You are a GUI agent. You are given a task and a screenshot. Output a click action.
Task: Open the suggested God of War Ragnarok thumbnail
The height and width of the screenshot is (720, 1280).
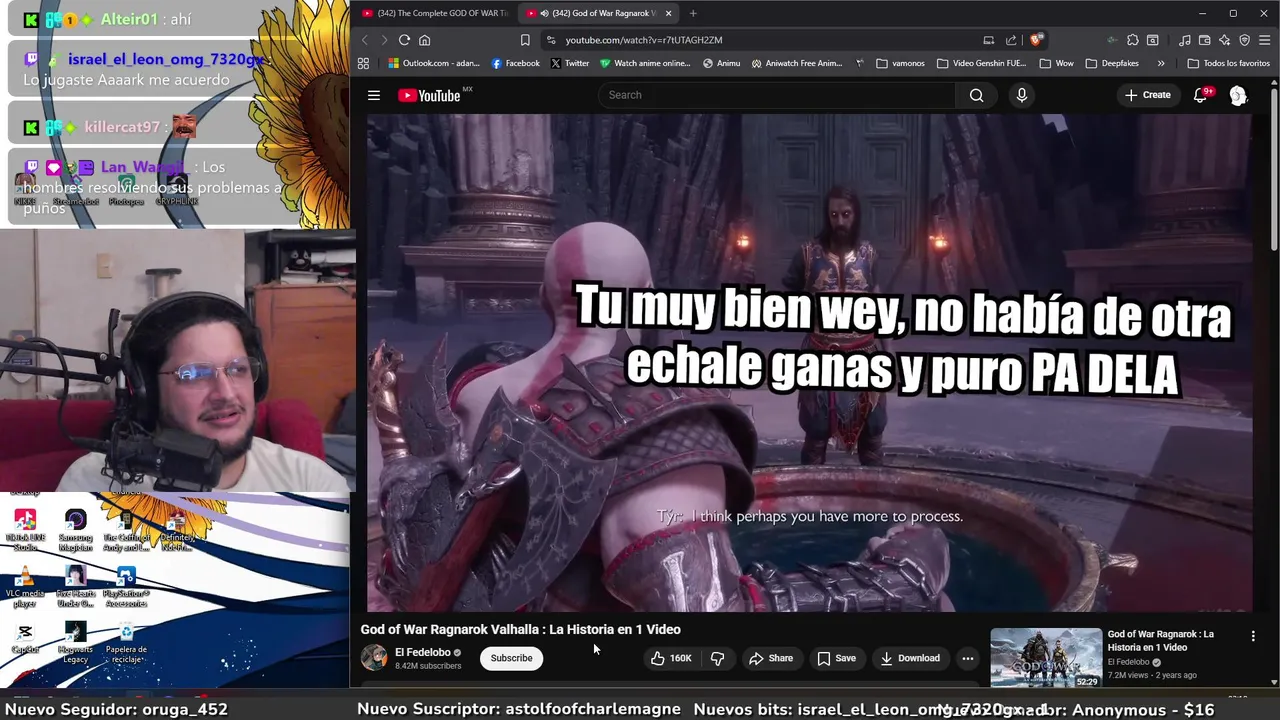[x=1046, y=657]
